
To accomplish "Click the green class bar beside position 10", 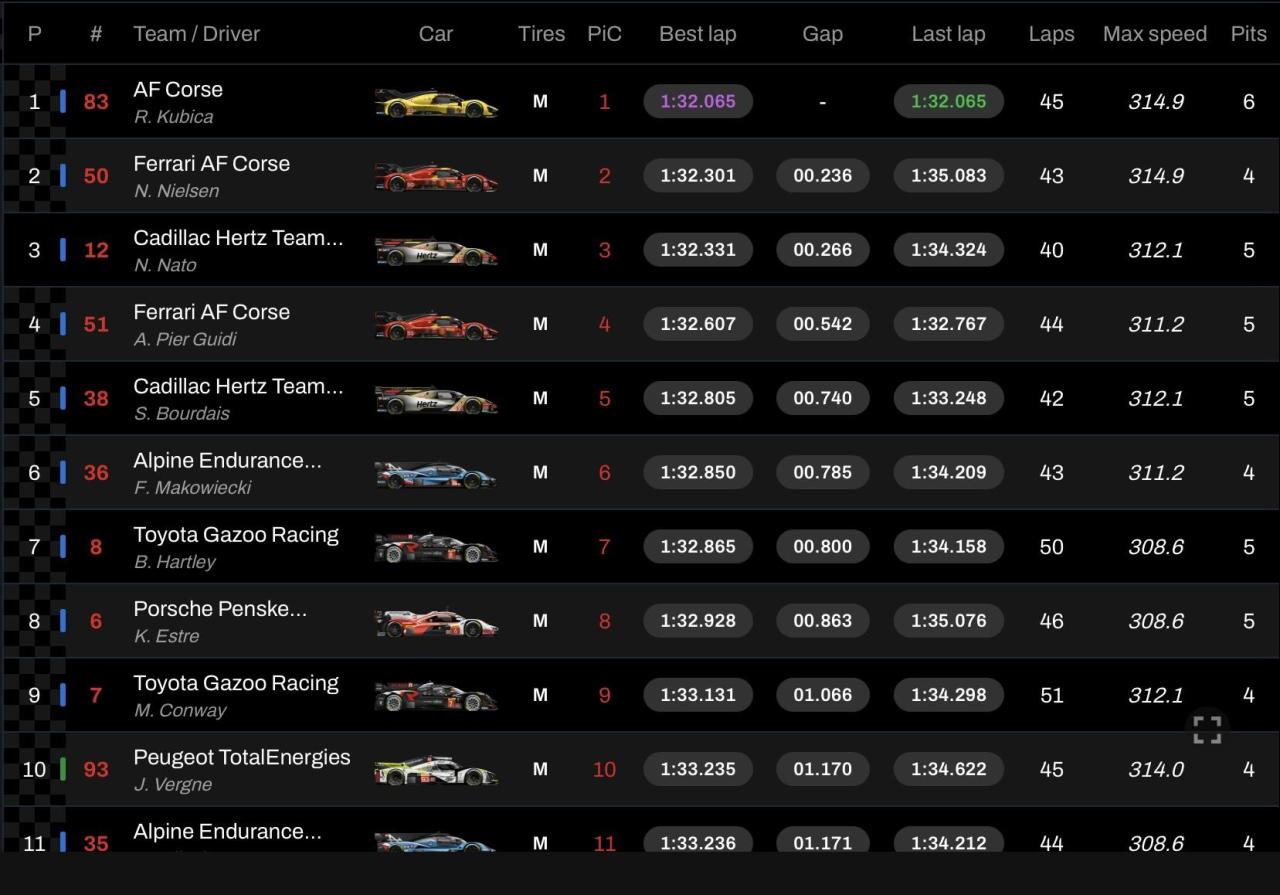I will click(x=63, y=769).
